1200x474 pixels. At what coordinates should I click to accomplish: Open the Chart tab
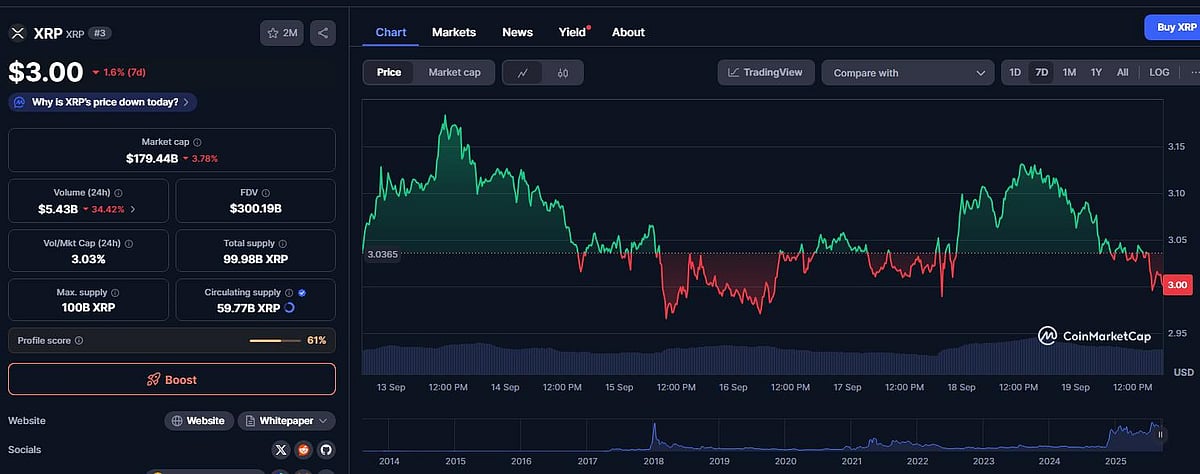(391, 32)
